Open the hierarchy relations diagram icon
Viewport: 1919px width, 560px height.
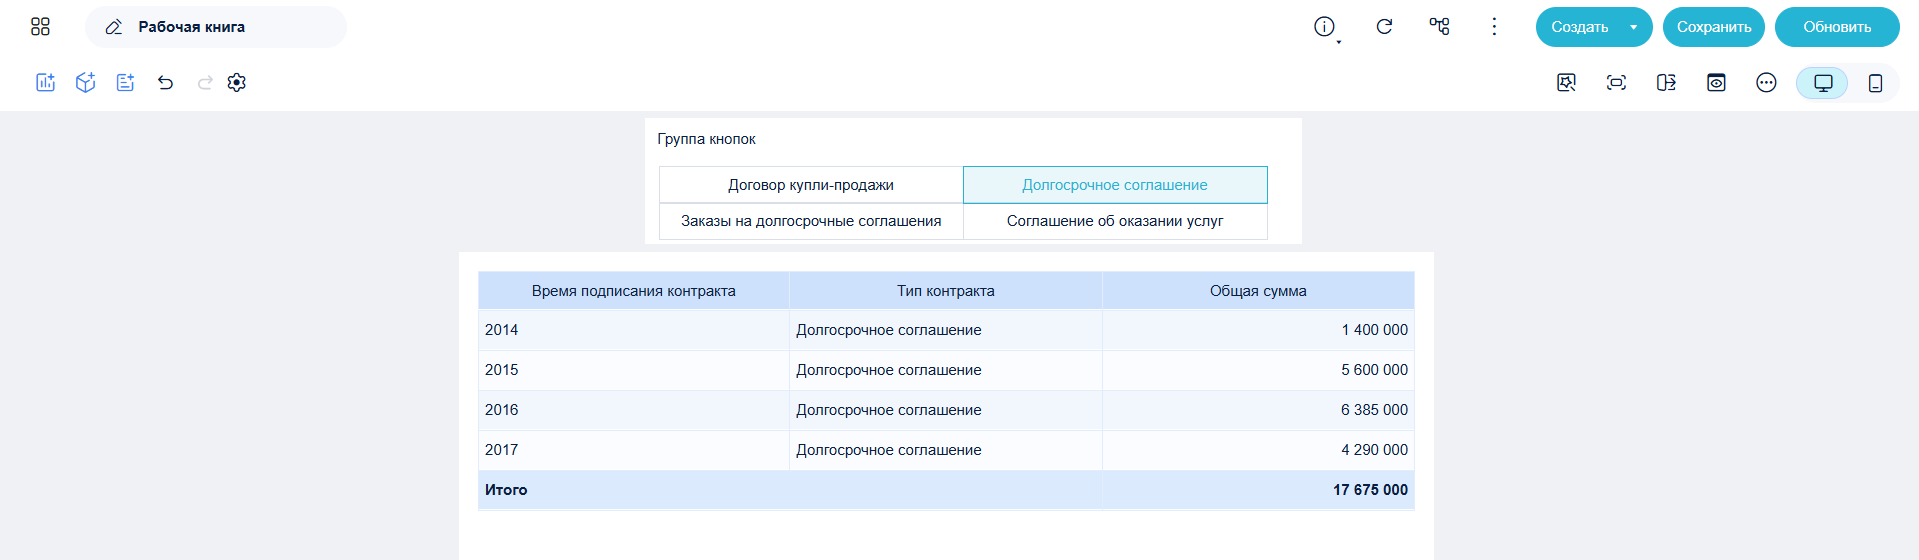click(x=1439, y=27)
